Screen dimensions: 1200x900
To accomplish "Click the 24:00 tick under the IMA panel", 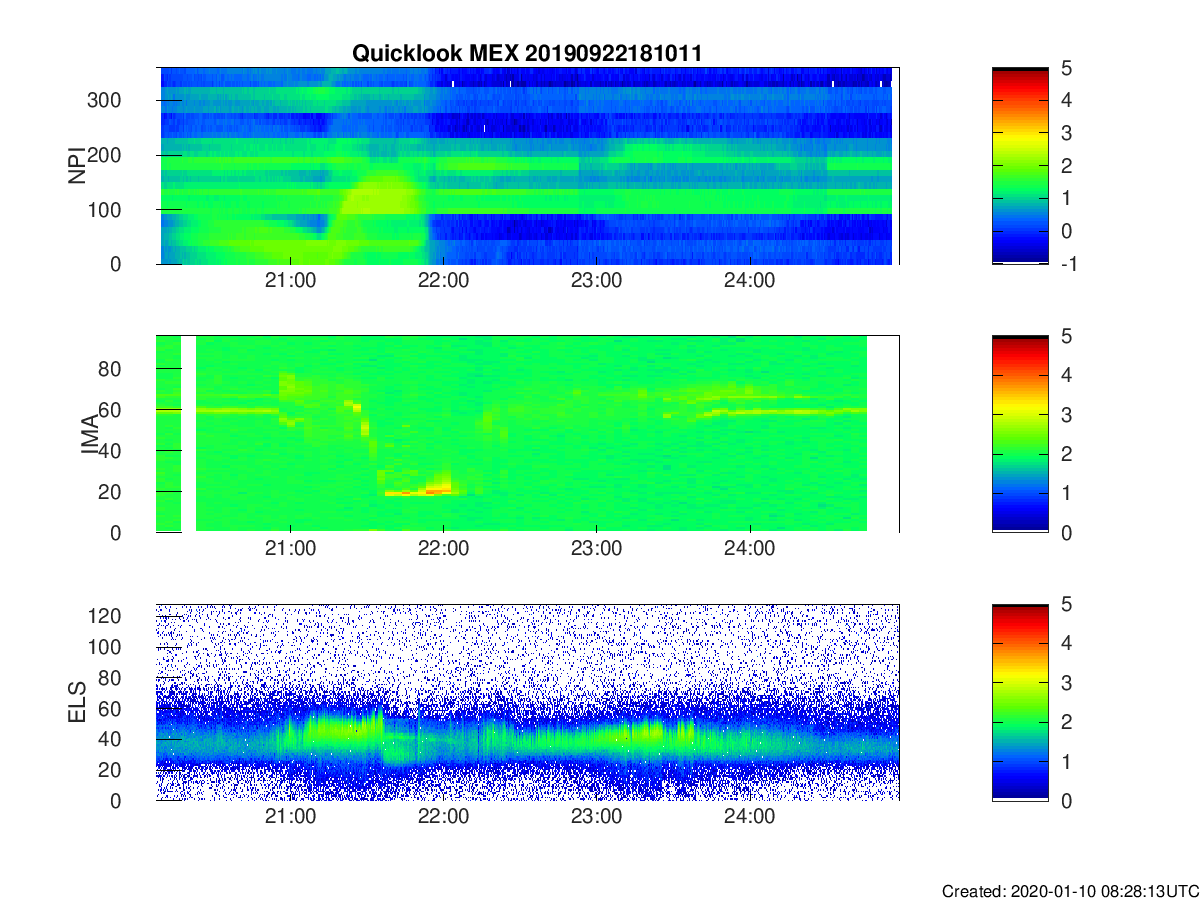I will (x=749, y=549).
